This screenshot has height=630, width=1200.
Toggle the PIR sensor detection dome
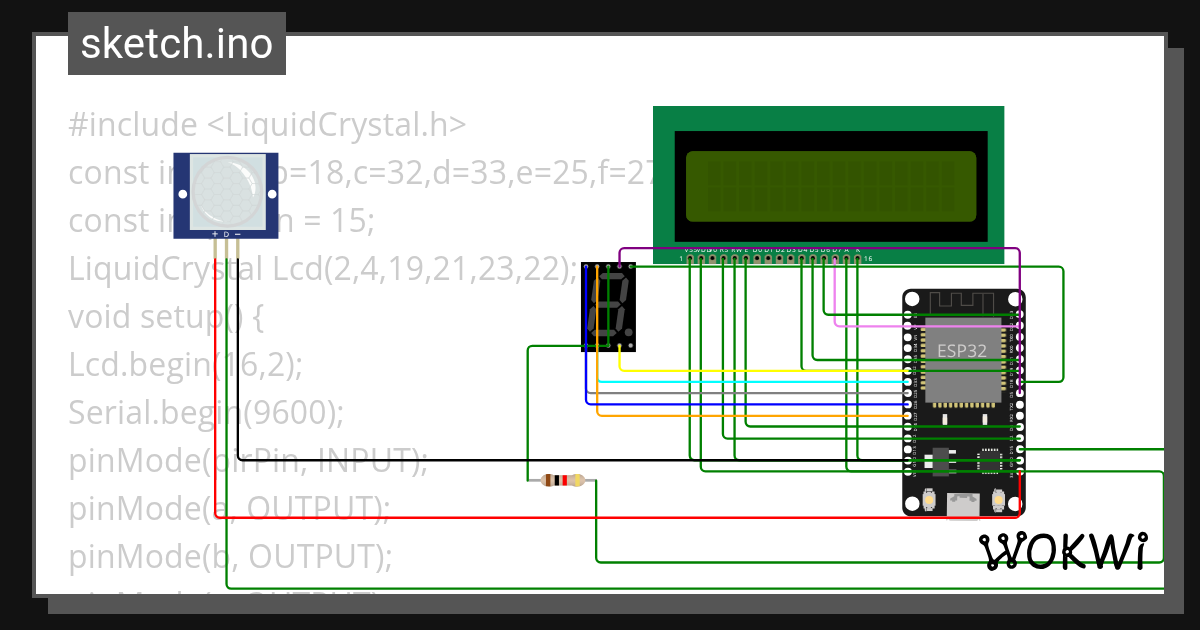click(x=226, y=192)
